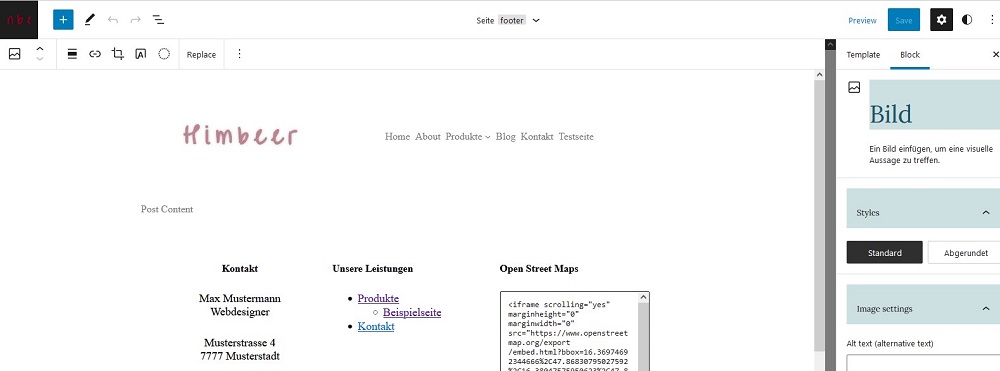Click the Open Street Maps heading

pos(539,269)
